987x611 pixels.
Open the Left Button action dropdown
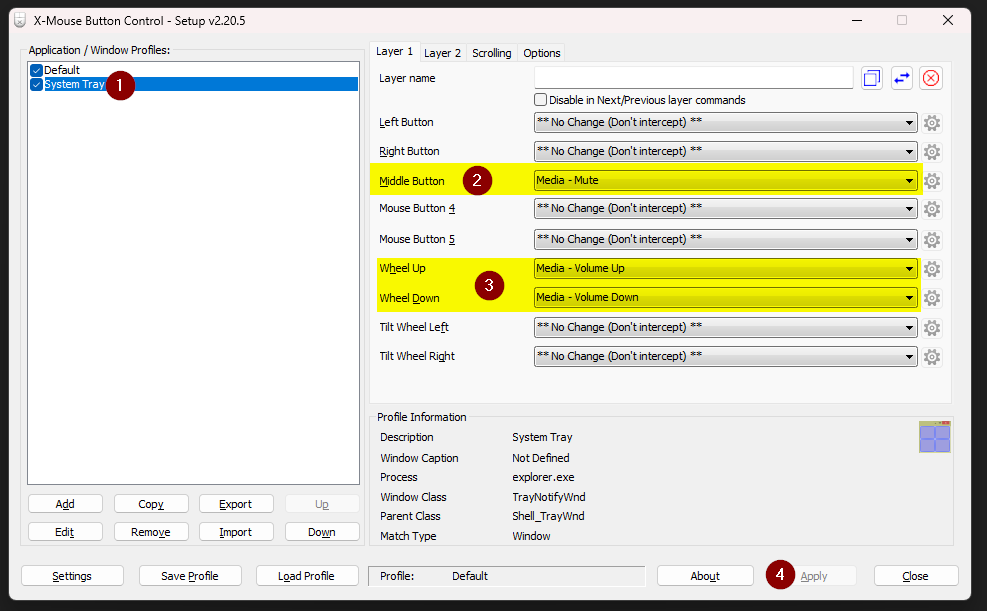725,123
